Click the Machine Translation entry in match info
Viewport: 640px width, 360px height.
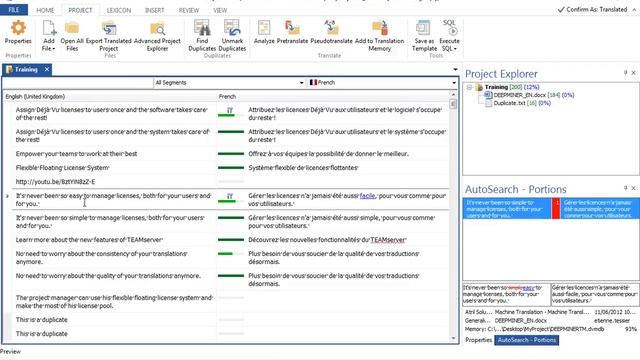click(x=542, y=312)
